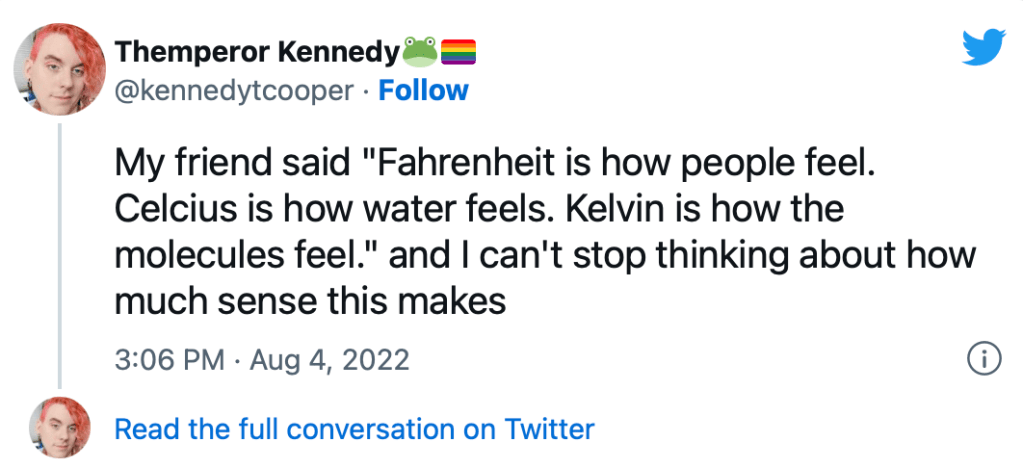
Task: Open the tweet info icon
Action: click(982, 359)
